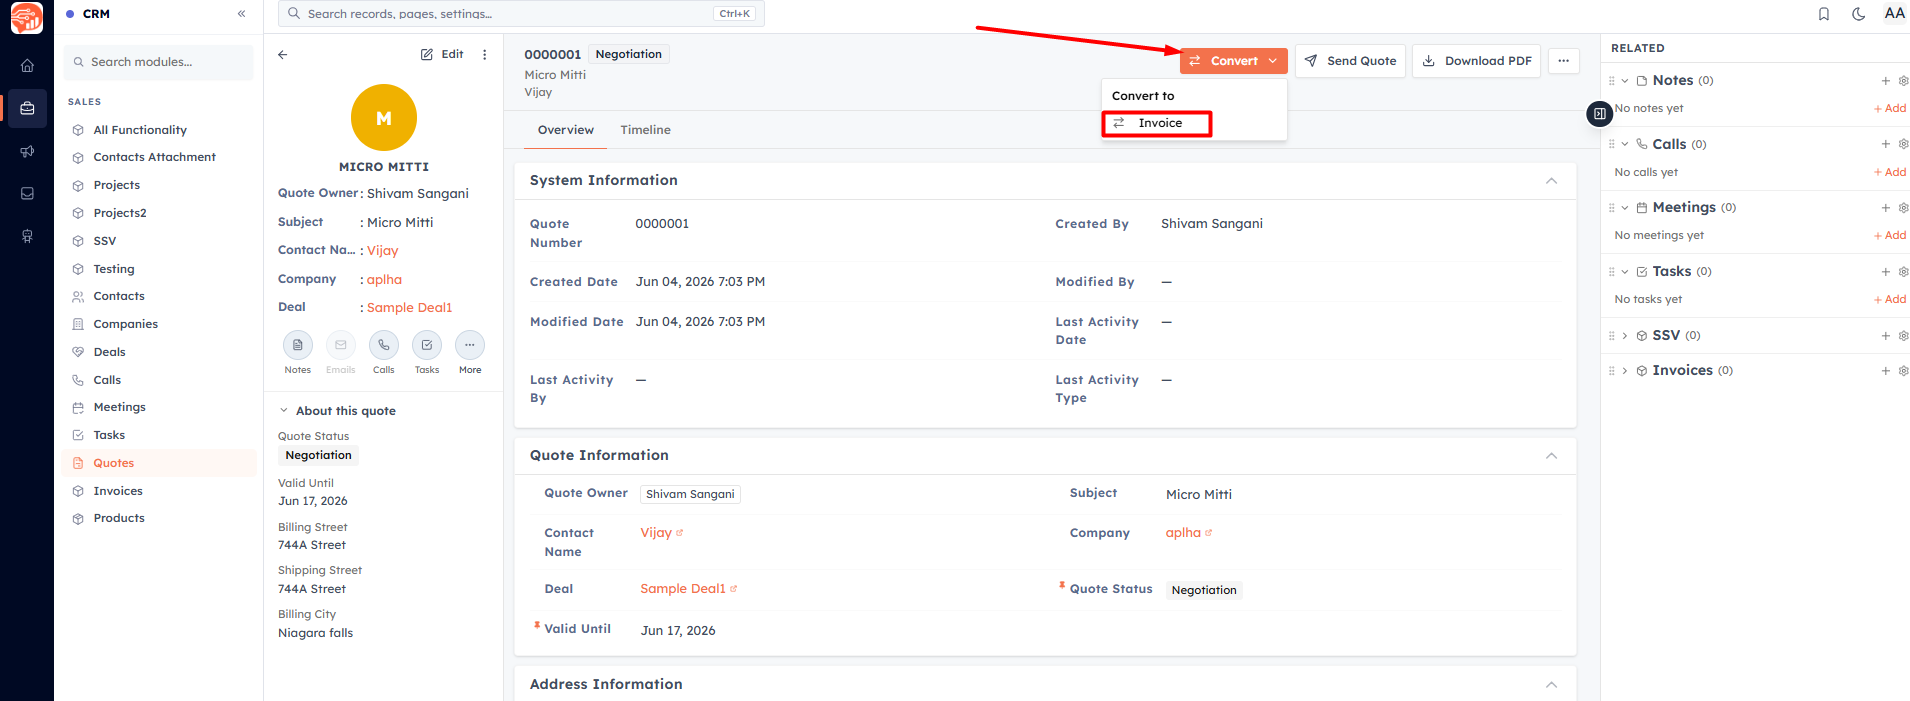The width and height of the screenshot is (1910, 701).
Task: Switch to the Overview tab
Action: (x=565, y=130)
